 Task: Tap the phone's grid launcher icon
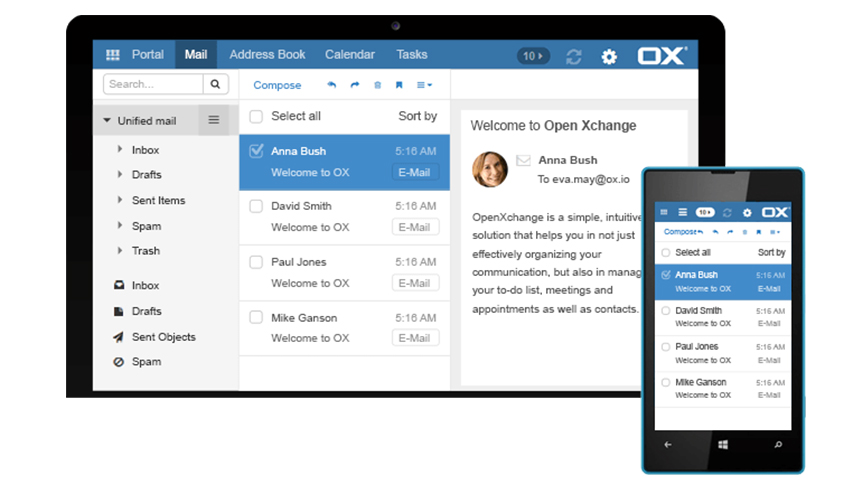pos(664,212)
